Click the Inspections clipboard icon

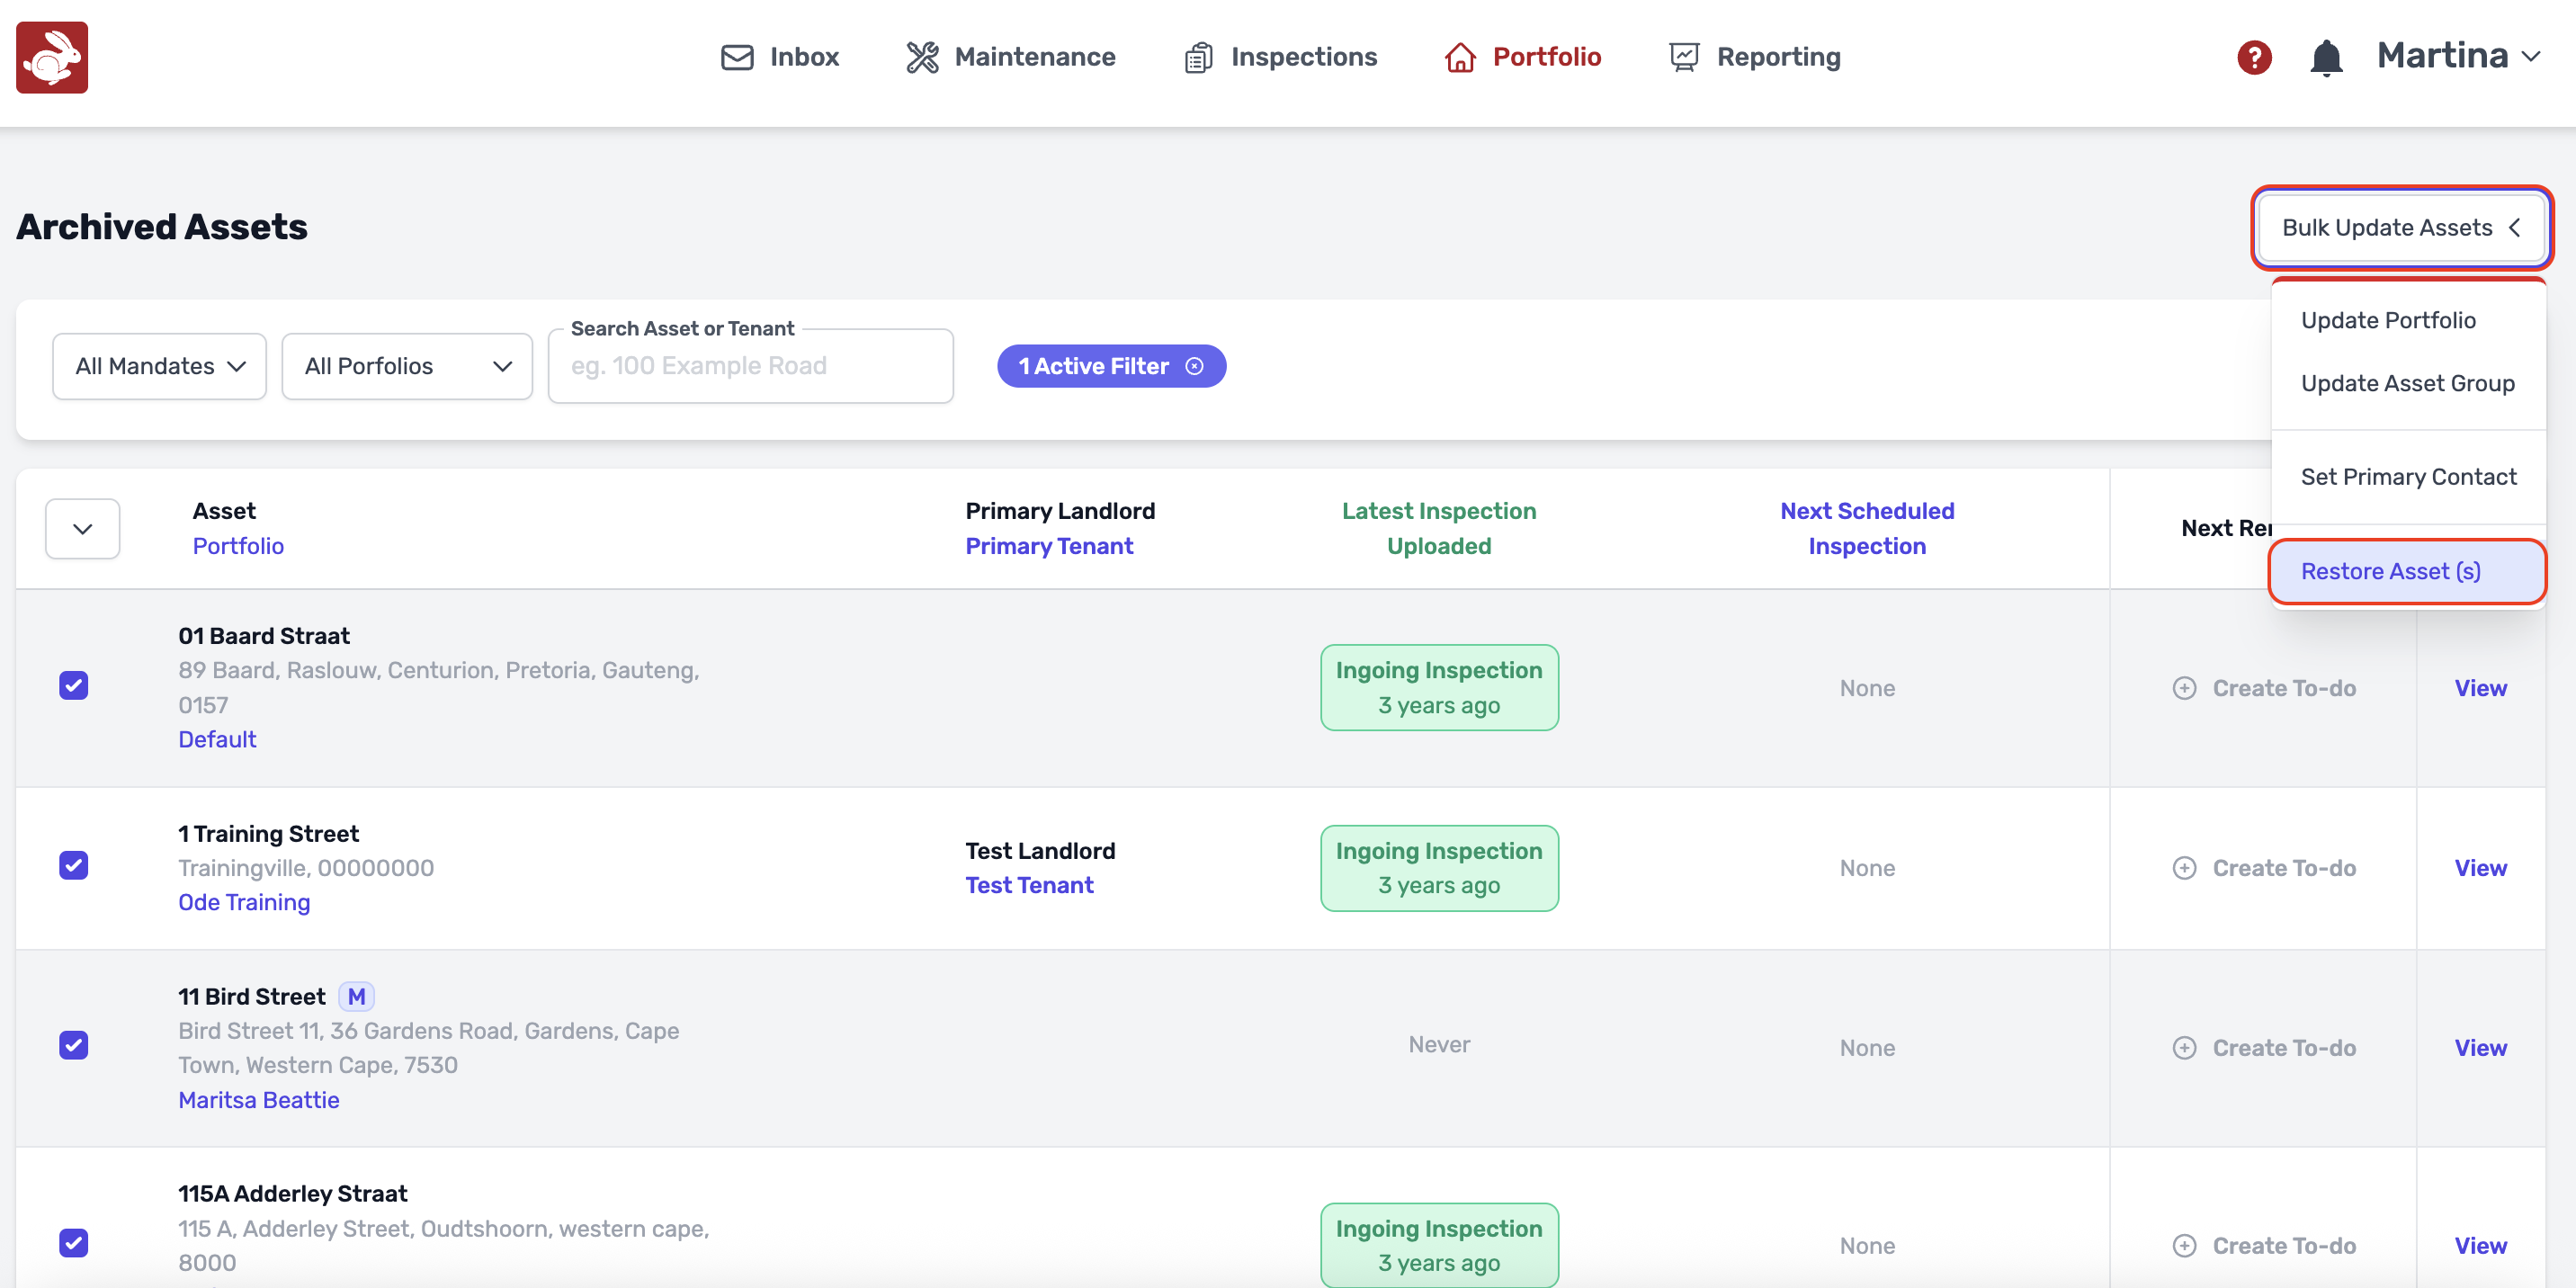coord(1198,58)
